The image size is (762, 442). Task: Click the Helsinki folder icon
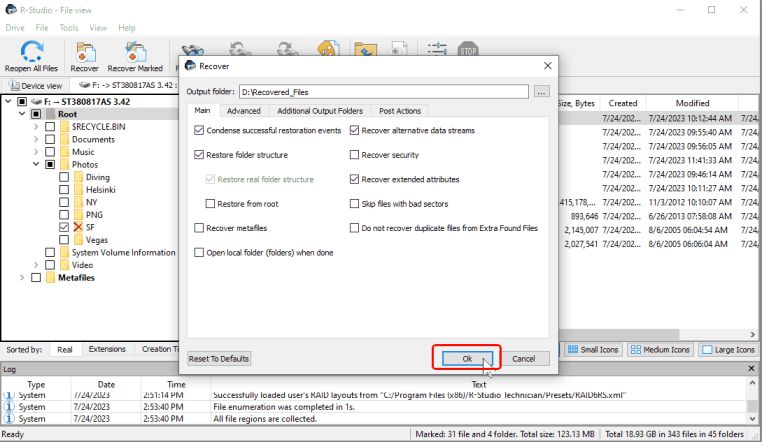point(78,190)
